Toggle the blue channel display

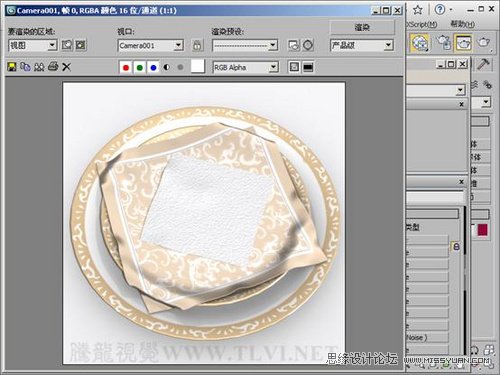coord(153,67)
